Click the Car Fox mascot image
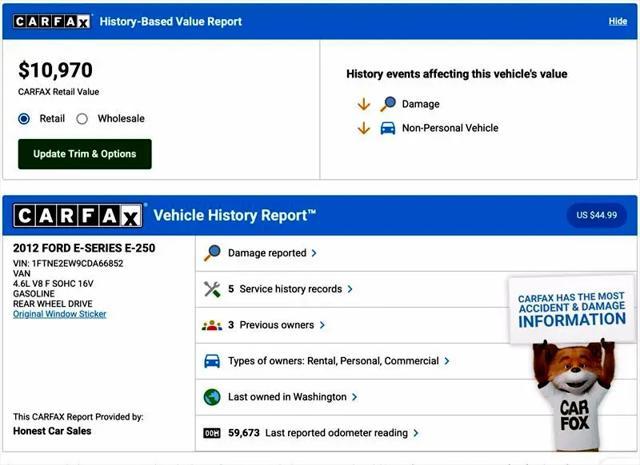640x465 pixels. [x=575, y=395]
